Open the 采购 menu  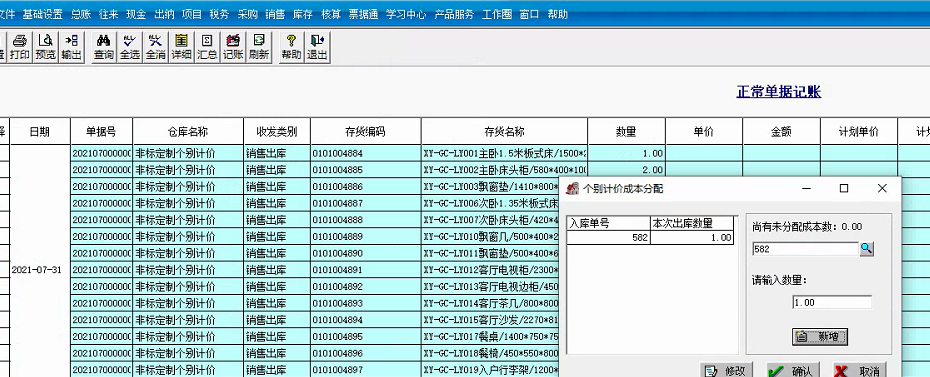tap(247, 15)
